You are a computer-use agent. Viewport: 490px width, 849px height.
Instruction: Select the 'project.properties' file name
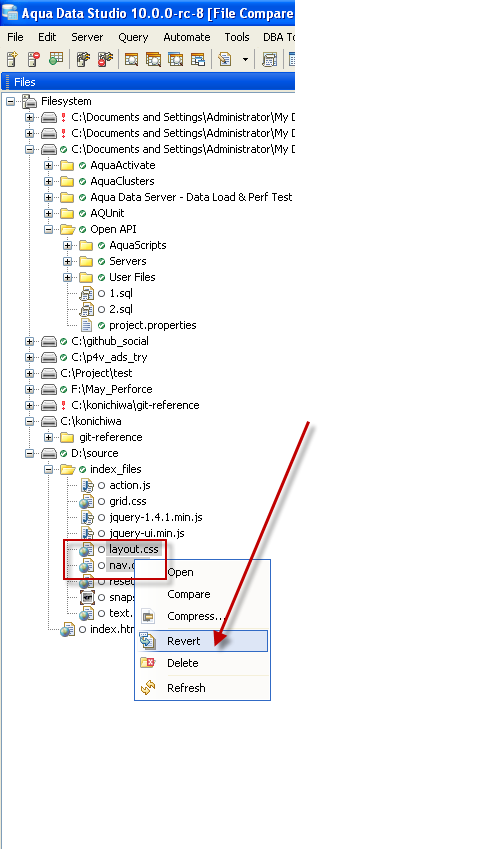153,325
